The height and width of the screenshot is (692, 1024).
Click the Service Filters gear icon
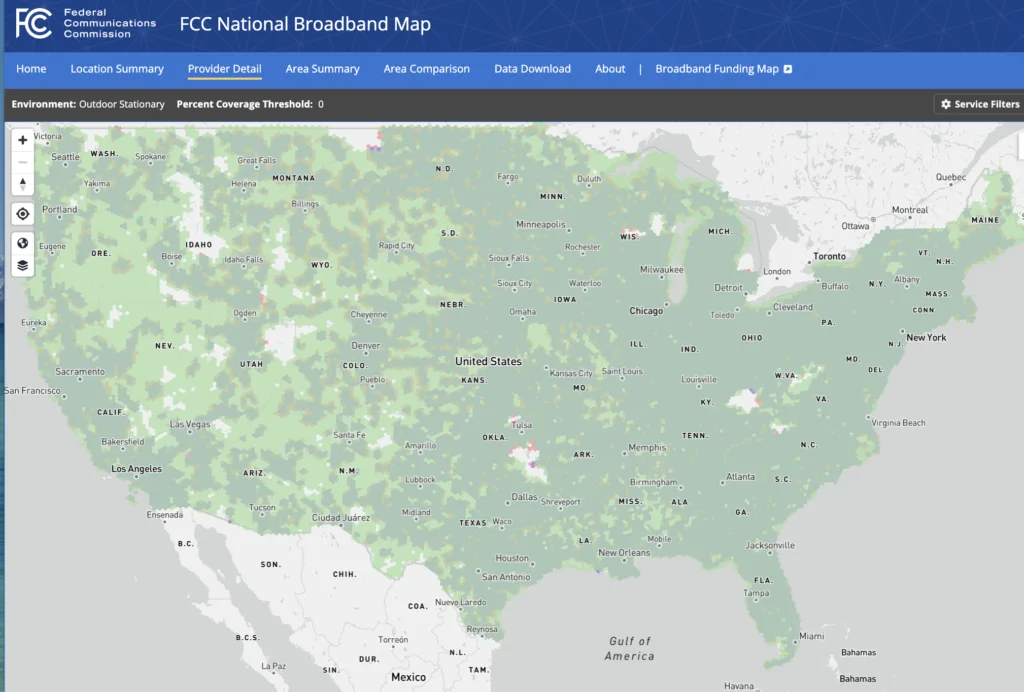click(946, 104)
